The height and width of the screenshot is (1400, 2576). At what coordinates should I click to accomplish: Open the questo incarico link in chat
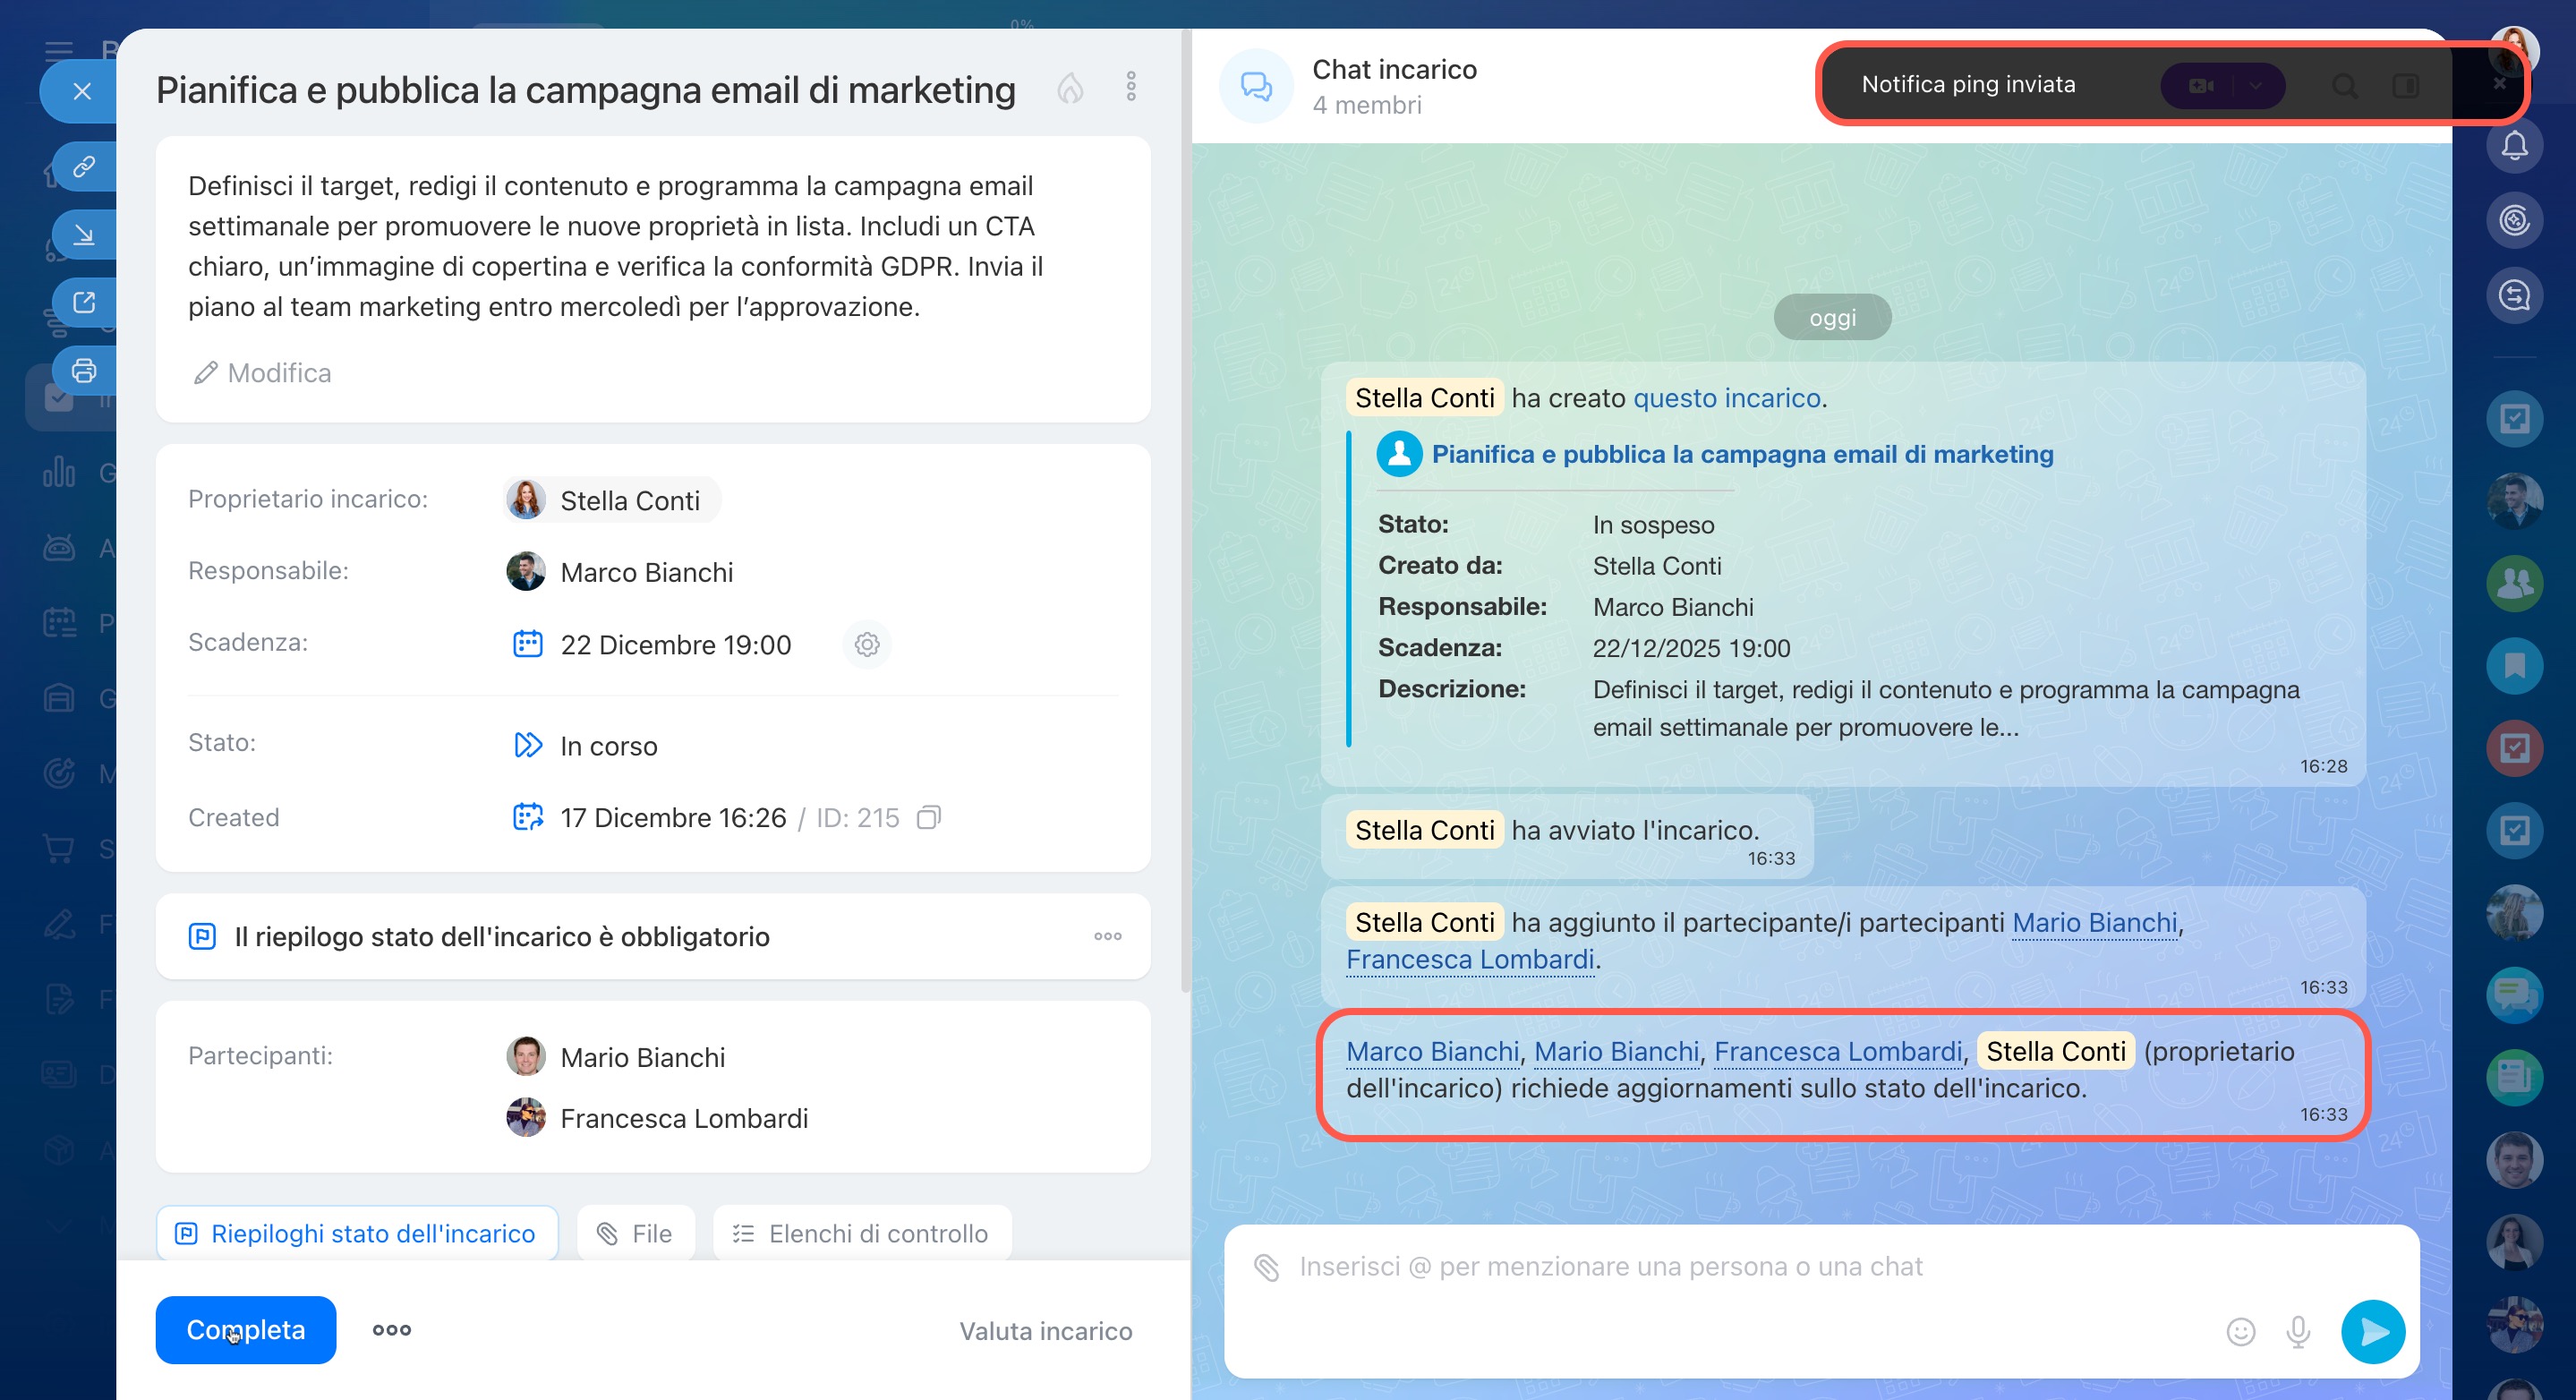[x=1726, y=398]
